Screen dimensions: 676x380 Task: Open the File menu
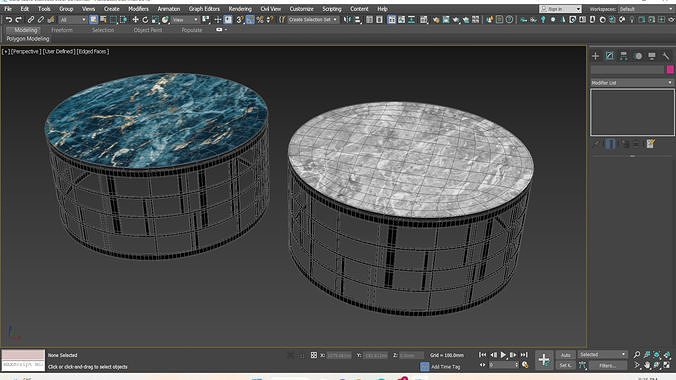click(8, 9)
